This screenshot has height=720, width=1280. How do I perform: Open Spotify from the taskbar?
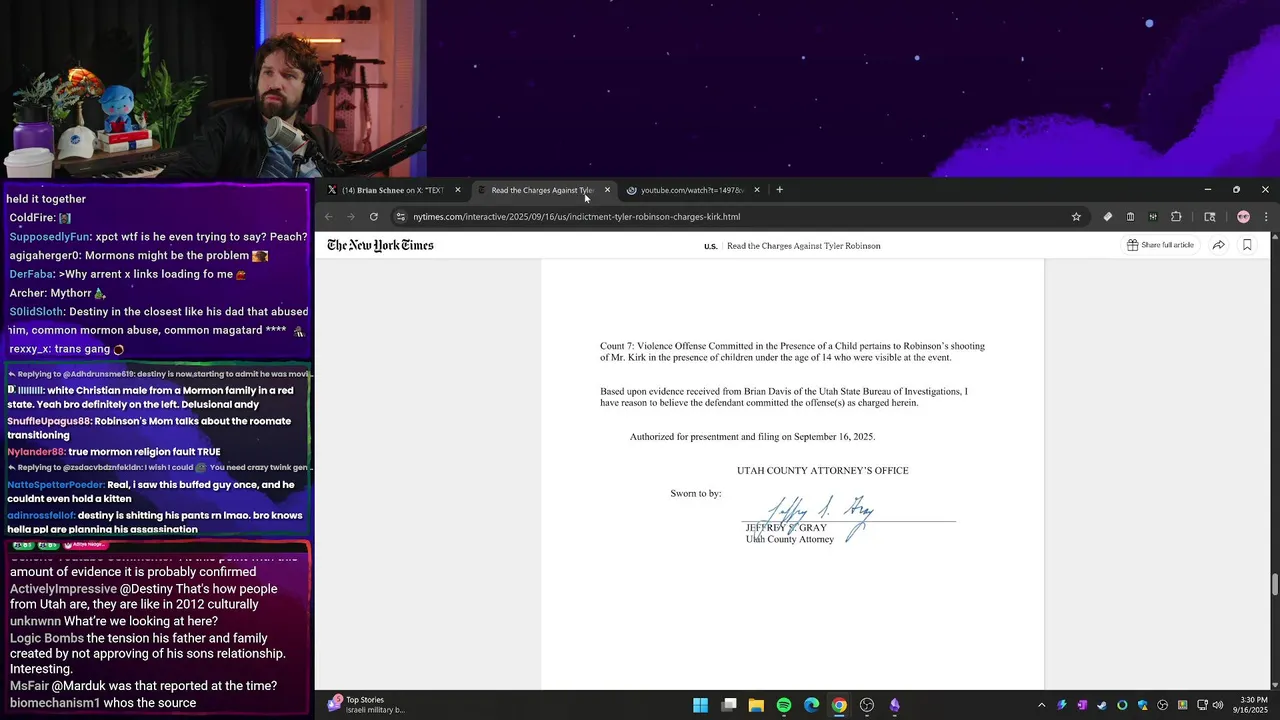click(784, 705)
